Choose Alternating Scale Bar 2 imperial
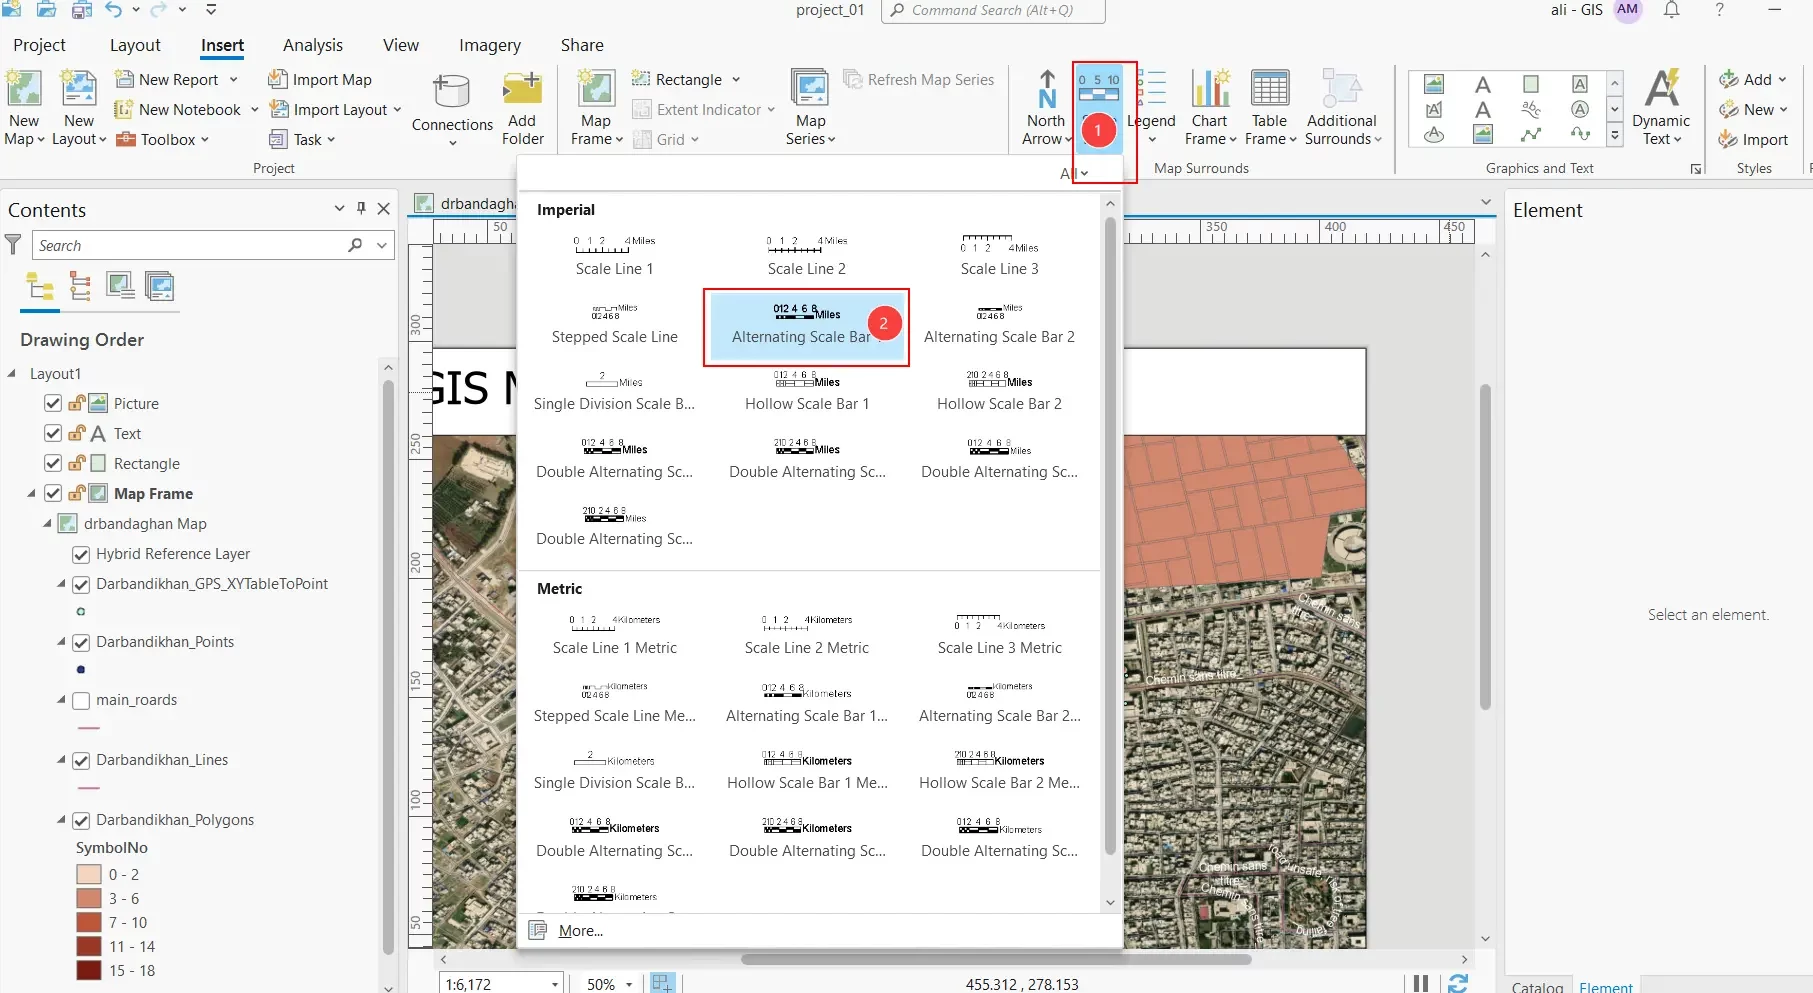 point(999,324)
